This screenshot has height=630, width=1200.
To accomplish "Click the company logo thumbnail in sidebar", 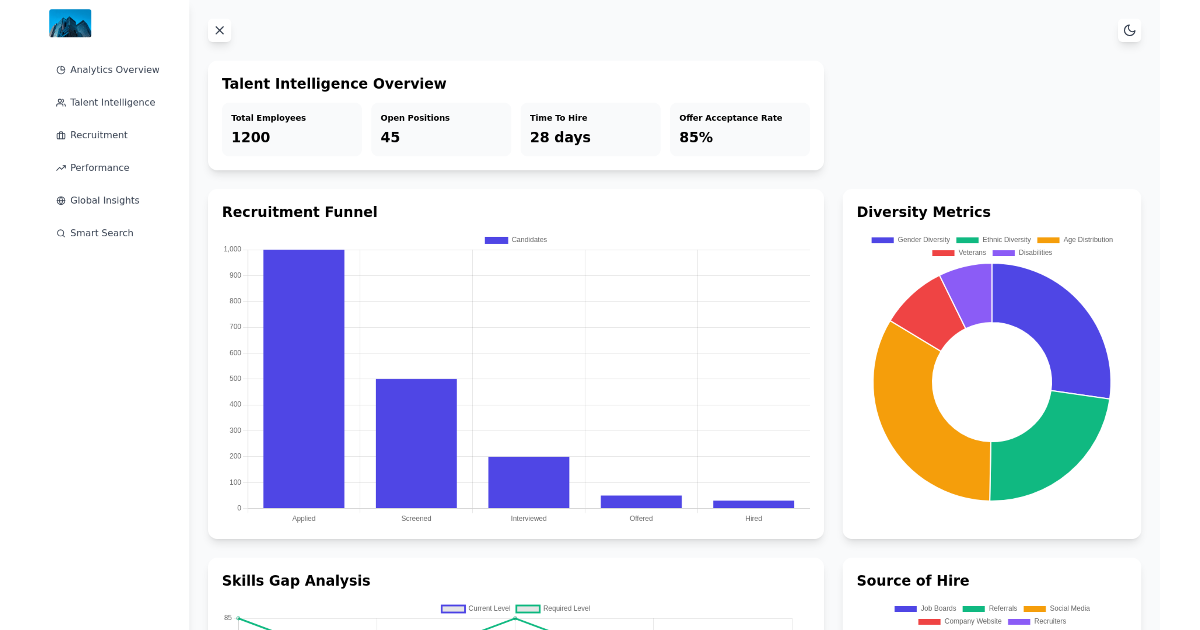I will click(x=70, y=22).
